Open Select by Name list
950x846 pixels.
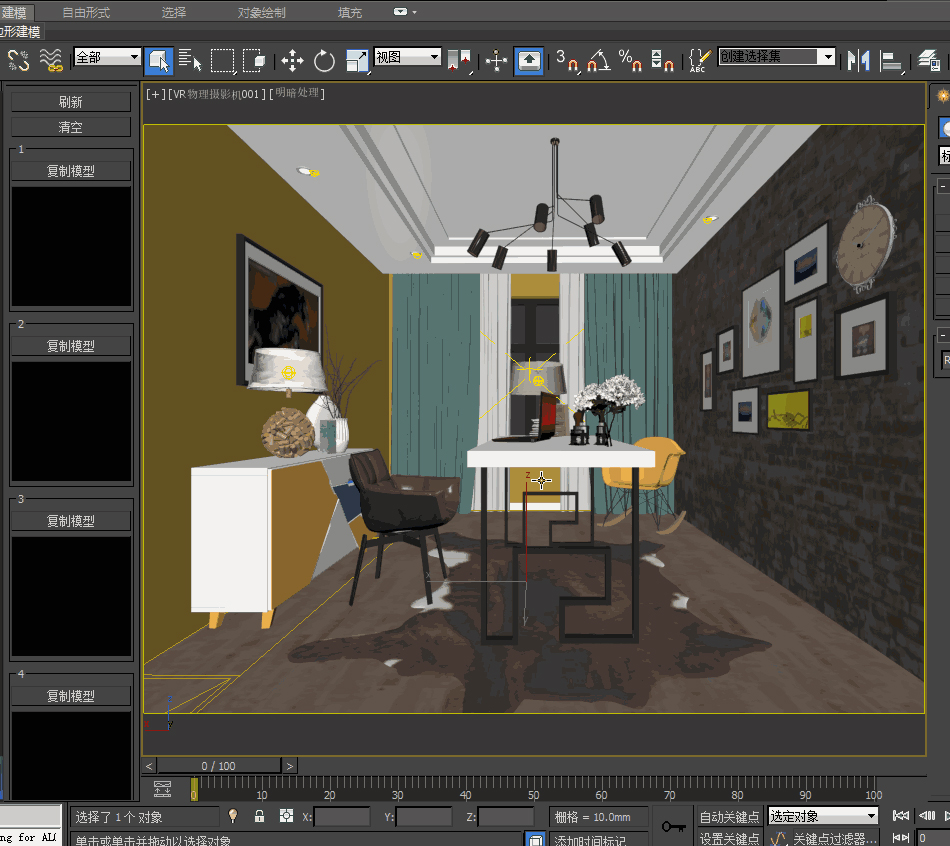tap(190, 61)
